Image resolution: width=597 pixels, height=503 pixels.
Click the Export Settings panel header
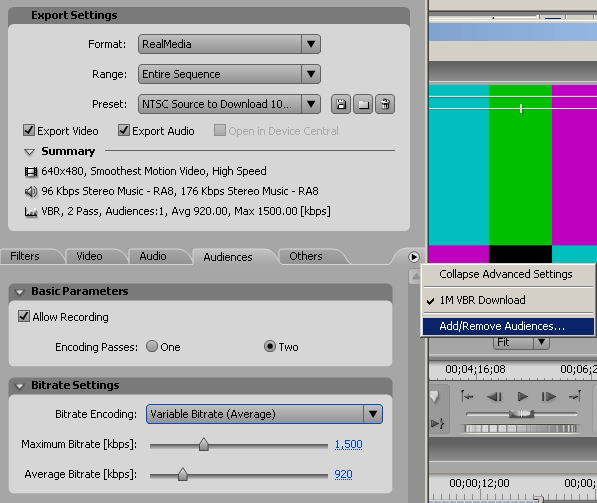point(209,16)
